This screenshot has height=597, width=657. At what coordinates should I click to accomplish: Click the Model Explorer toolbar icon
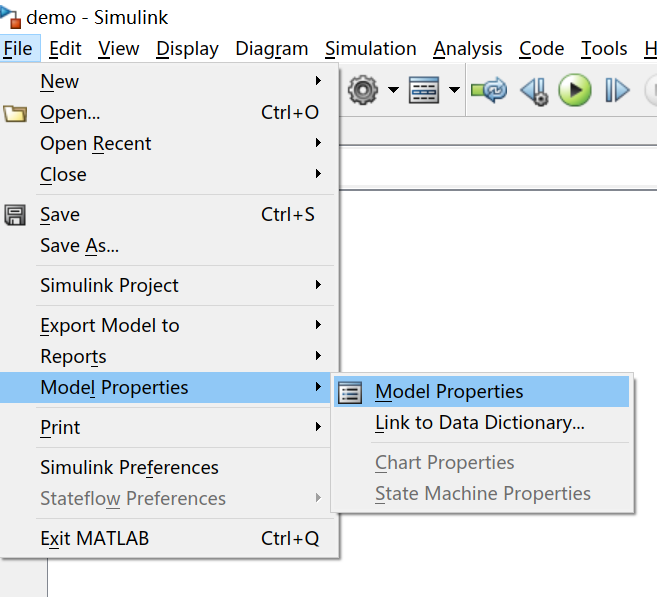pyautogui.click(x=424, y=90)
